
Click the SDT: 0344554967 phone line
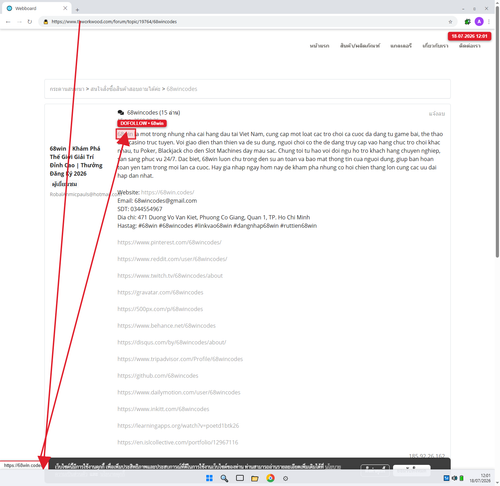pyautogui.click(x=140, y=209)
